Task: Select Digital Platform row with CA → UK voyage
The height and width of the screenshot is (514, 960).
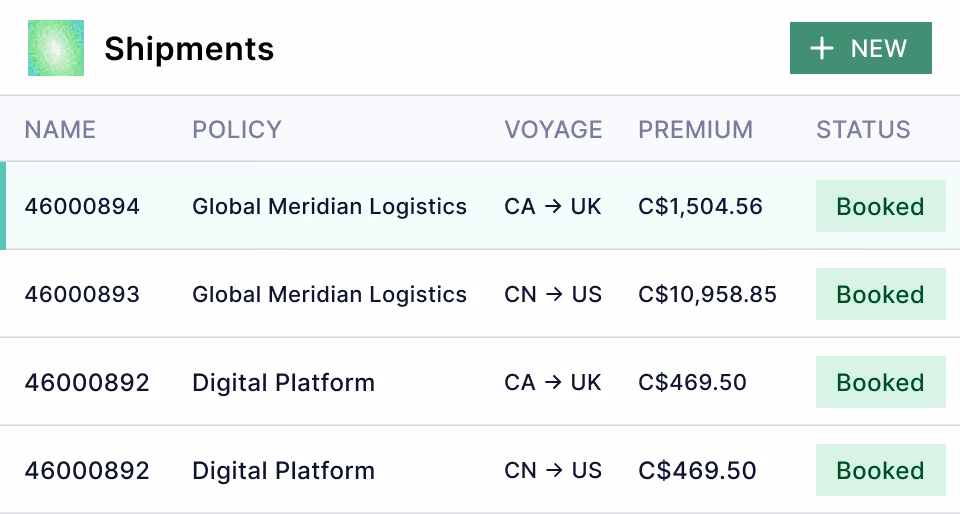Action: pyautogui.click(x=283, y=383)
